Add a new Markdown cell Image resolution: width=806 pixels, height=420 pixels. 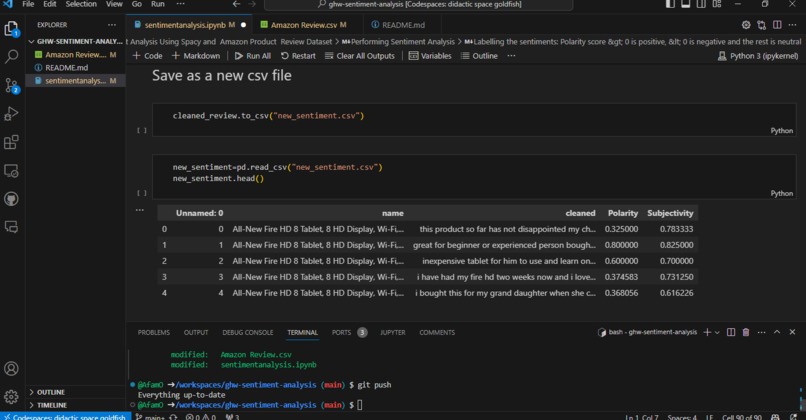click(x=196, y=56)
